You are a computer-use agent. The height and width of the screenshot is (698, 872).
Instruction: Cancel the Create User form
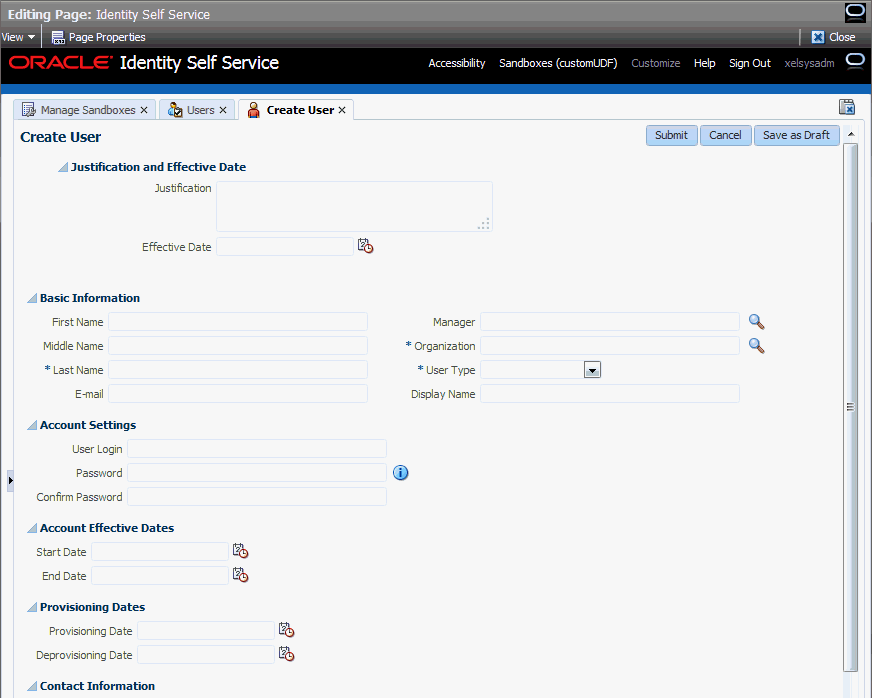725,135
